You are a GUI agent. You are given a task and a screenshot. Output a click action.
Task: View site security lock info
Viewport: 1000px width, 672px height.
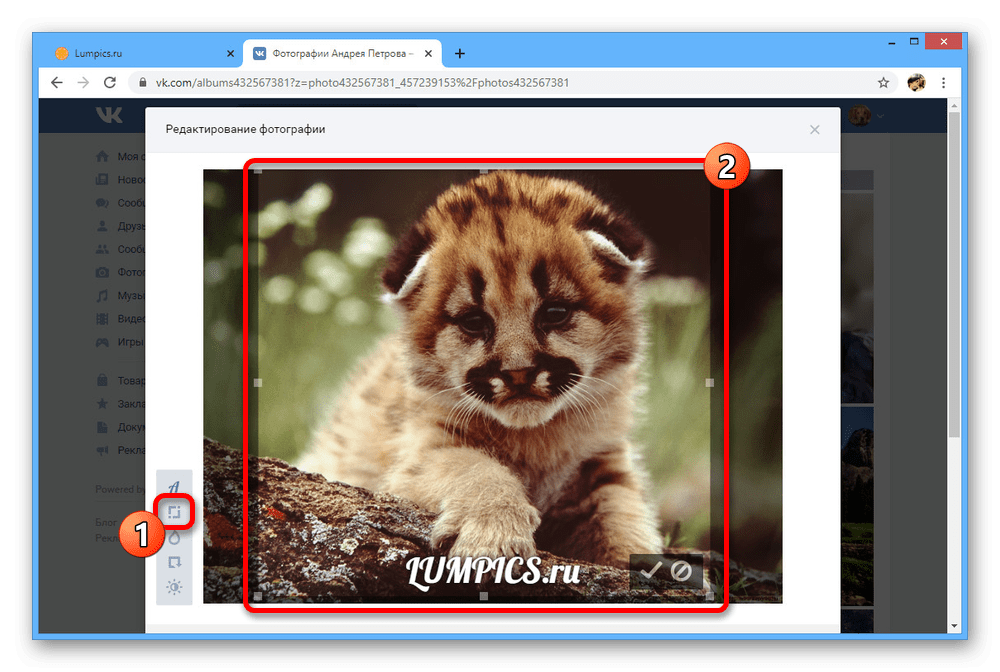(143, 82)
